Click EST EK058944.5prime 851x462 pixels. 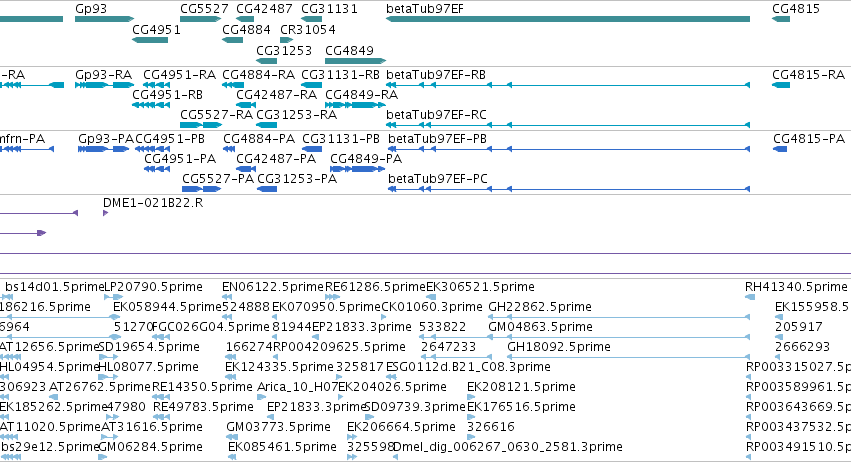(x=116, y=317)
